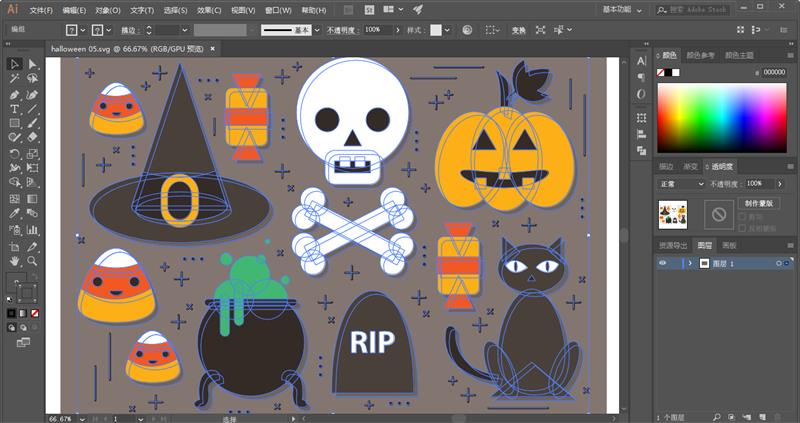Open the 正常 blending mode dropdown
This screenshot has height=423, width=800.
pyautogui.click(x=681, y=184)
